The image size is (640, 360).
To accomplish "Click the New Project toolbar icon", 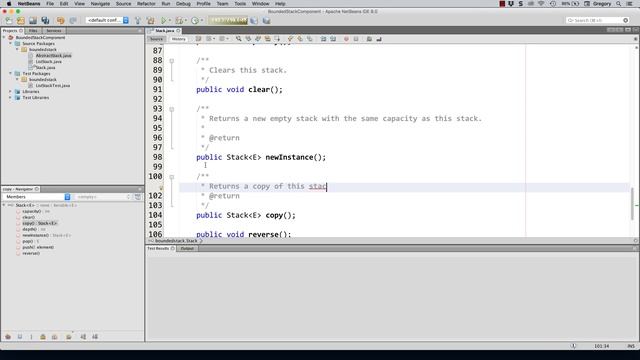I will pyautogui.click(x=20, y=20).
